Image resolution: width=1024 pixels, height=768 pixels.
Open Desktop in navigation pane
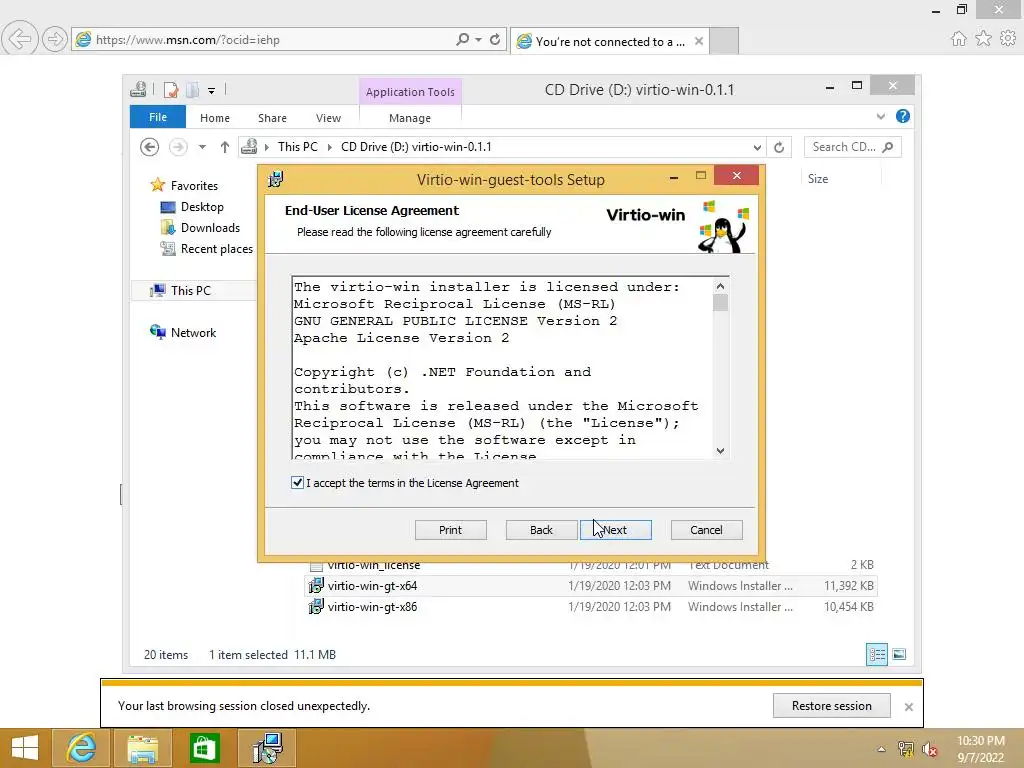202,207
